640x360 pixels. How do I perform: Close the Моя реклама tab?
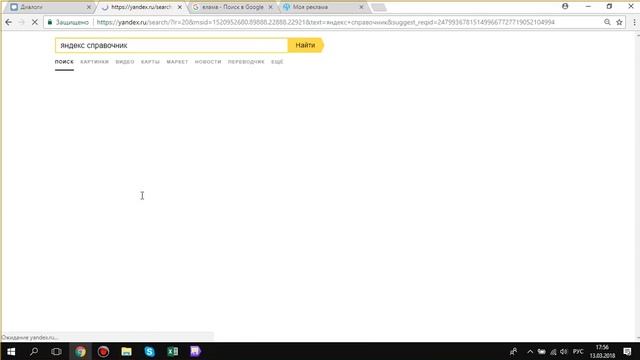pos(361,7)
